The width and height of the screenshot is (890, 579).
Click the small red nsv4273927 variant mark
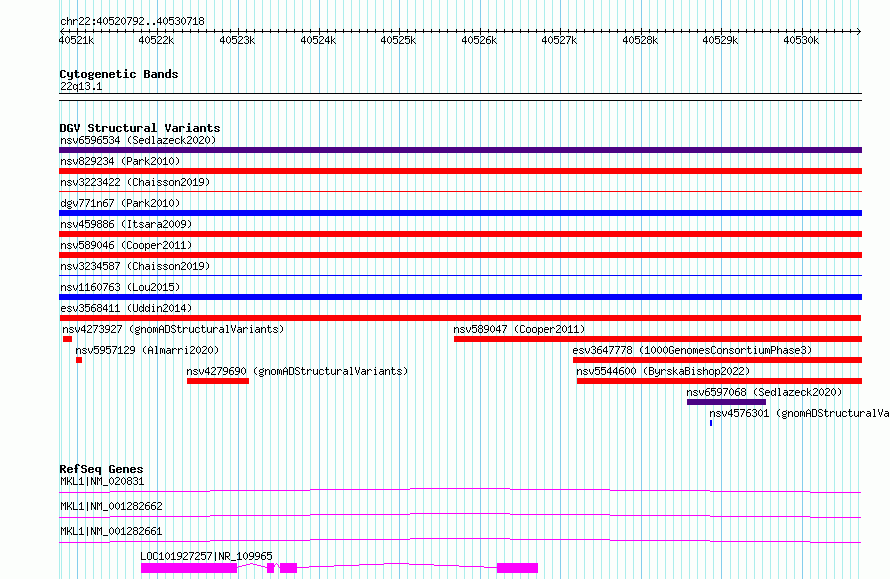(x=68, y=339)
